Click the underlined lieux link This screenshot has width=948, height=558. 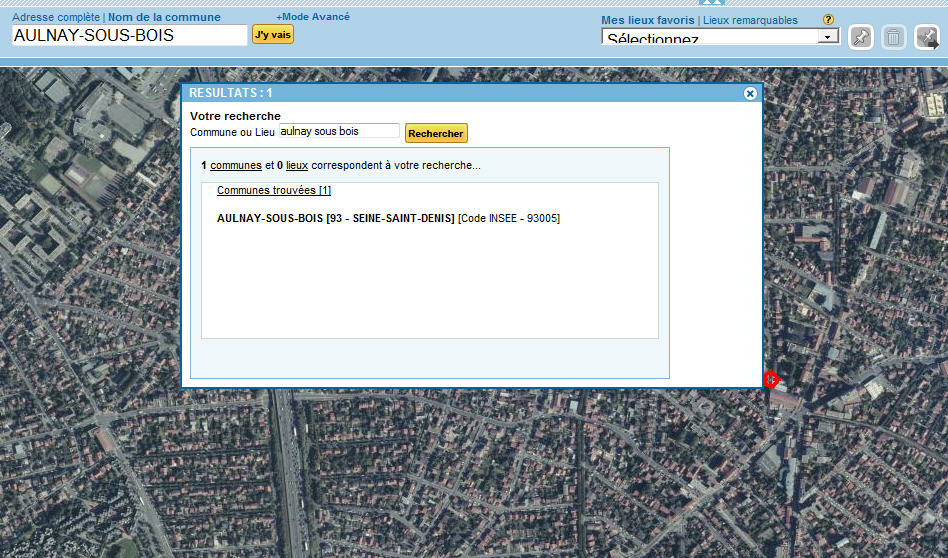click(x=296, y=165)
